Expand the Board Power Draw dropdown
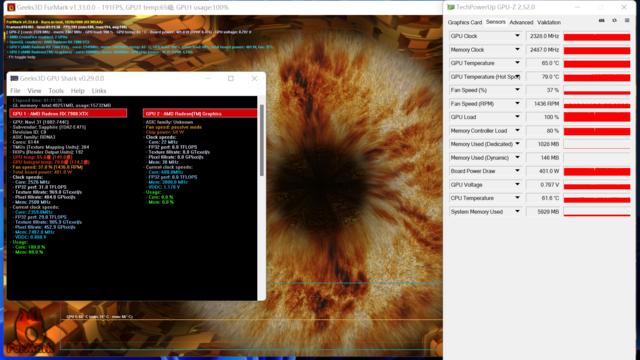This screenshot has height=360, width=640. [517, 171]
